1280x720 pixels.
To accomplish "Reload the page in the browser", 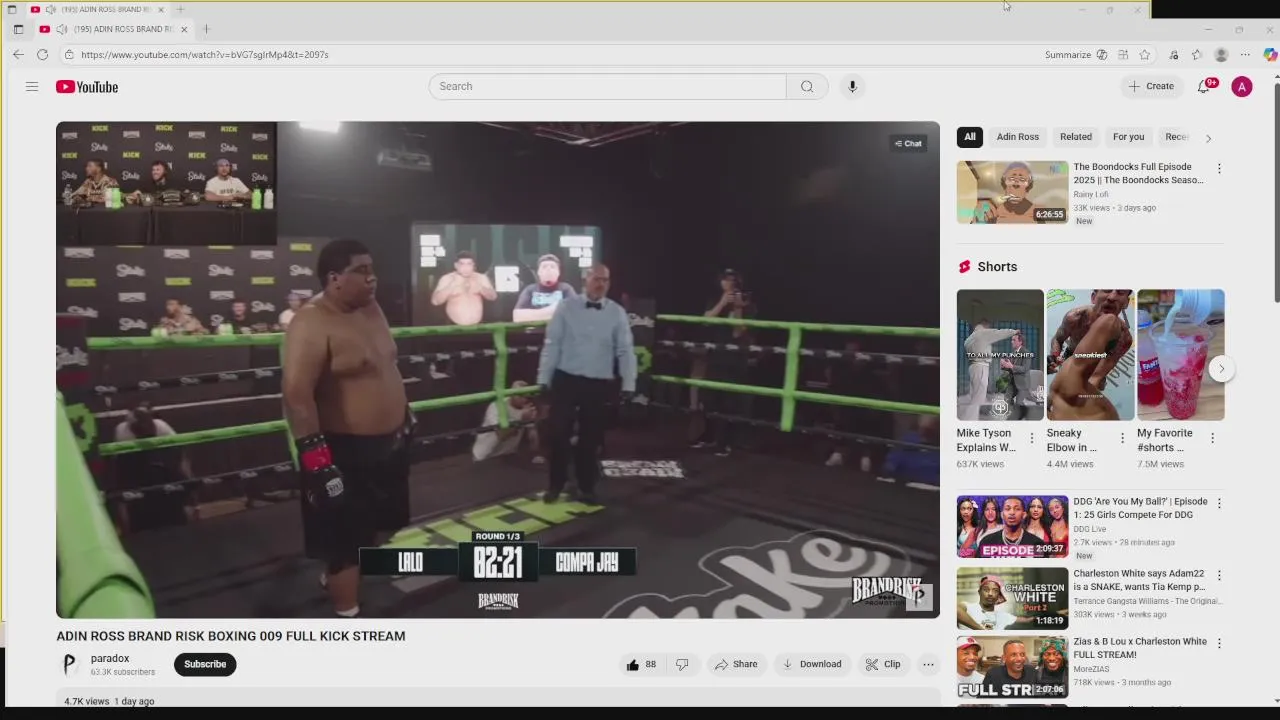I will tap(42, 55).
